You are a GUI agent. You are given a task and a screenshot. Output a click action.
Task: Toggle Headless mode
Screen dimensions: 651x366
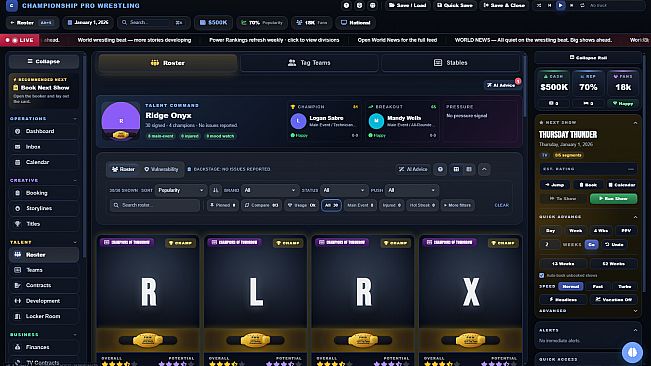point(563,300)
